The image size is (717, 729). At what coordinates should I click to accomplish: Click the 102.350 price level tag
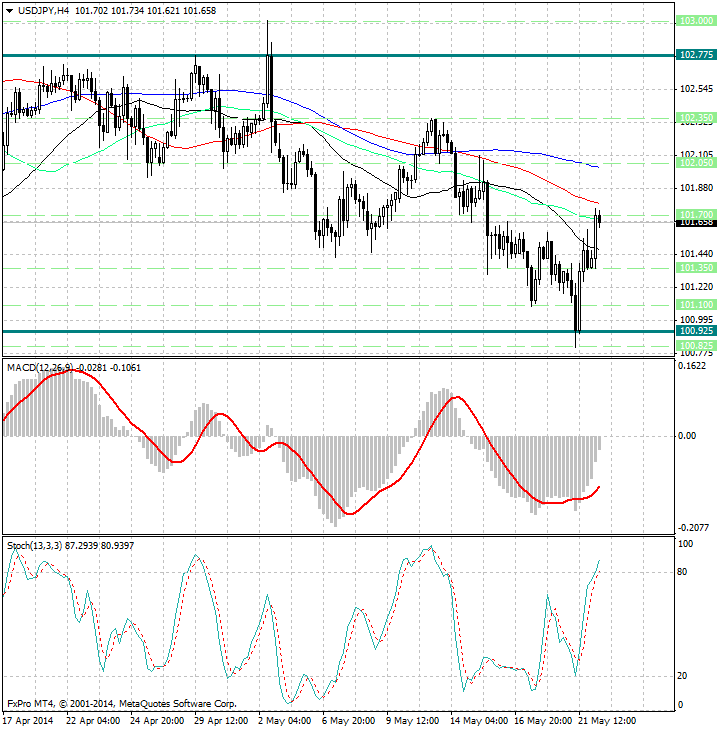(x=694, y=118)
